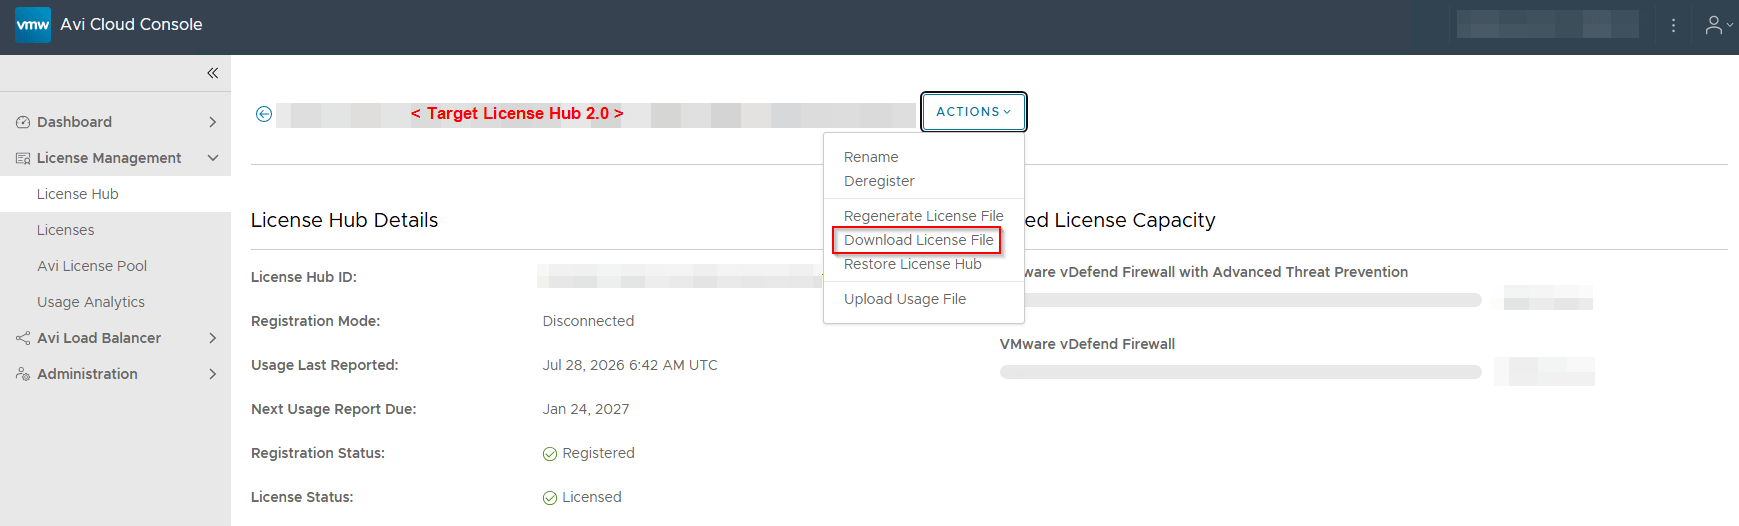Click the Administration users icon
This screenshot has height=526, width=1739.
click(x=23, y=374)
